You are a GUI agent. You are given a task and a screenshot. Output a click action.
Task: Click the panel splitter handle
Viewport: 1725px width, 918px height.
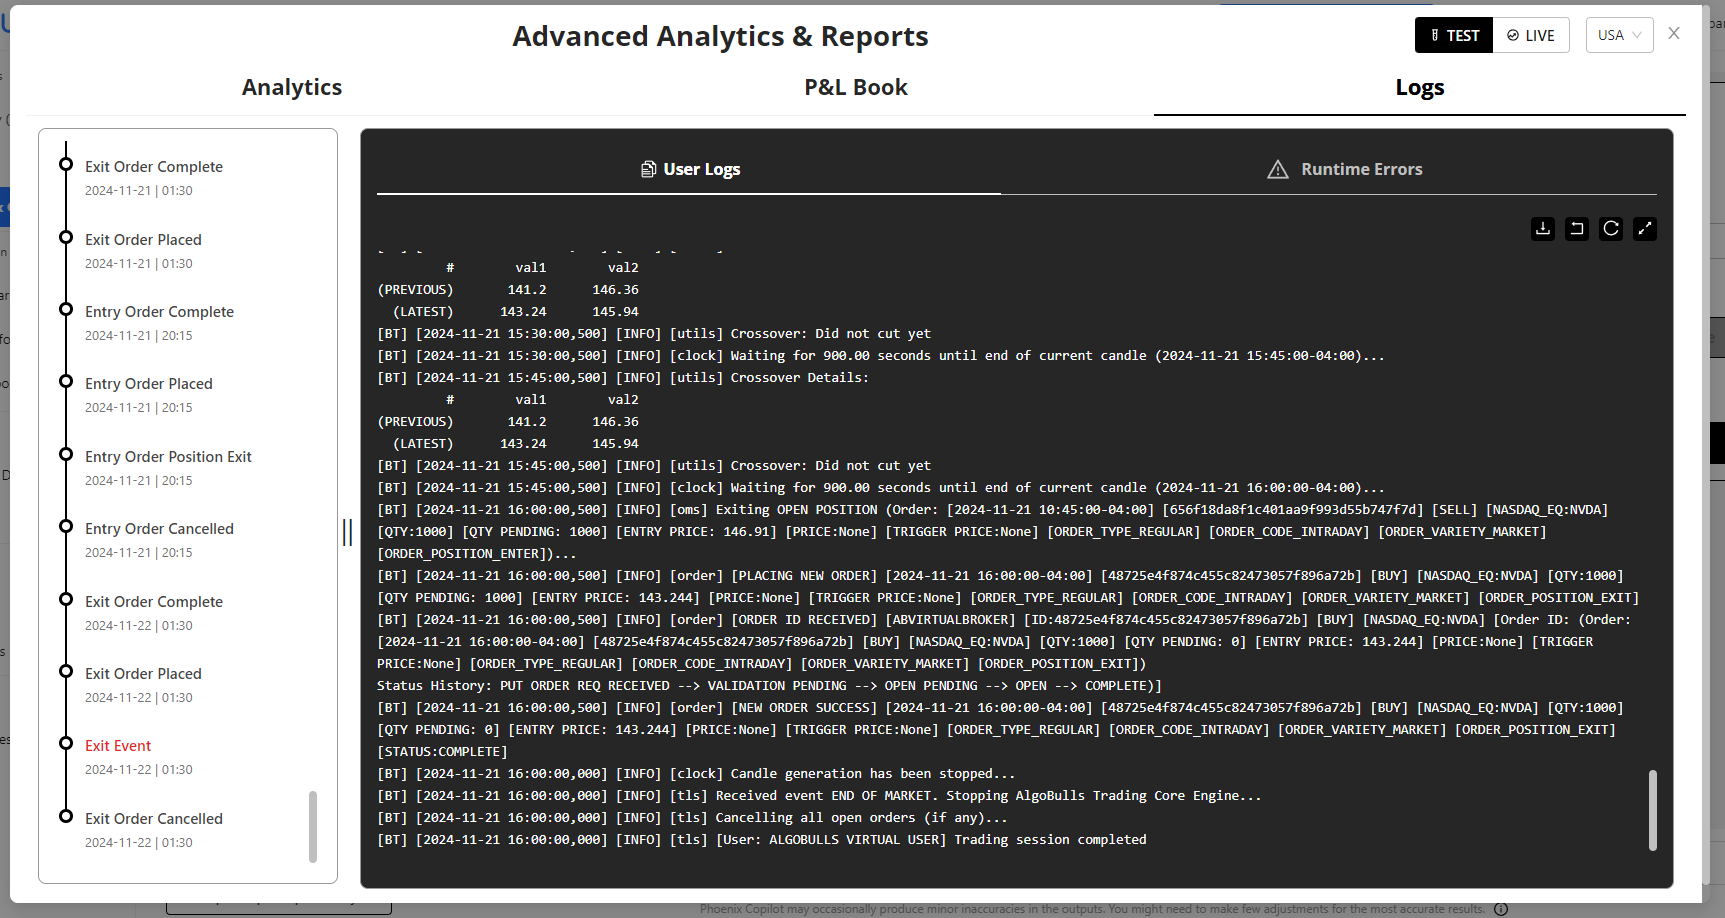(347, 532)
